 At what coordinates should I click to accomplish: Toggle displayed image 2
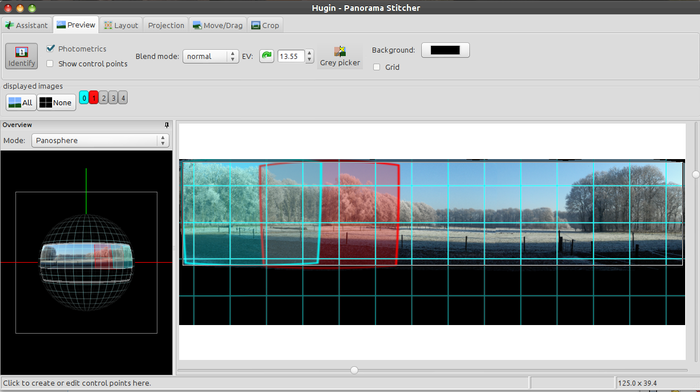104,98
